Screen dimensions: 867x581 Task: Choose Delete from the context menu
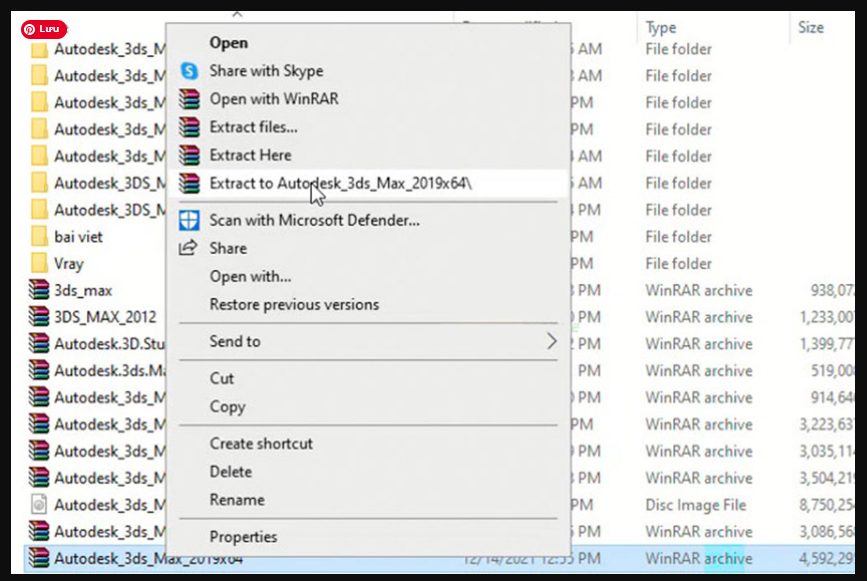[x=231, y=472]
